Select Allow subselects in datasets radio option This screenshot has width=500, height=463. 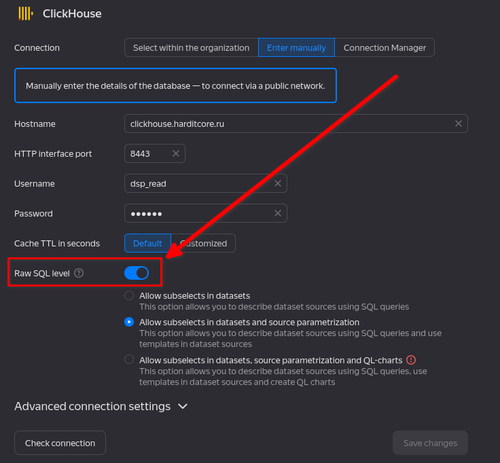(x=129, y=296)
